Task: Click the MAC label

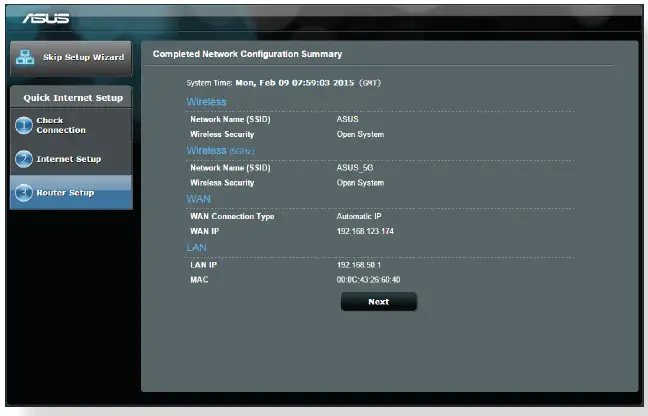Action: point(199,280)
